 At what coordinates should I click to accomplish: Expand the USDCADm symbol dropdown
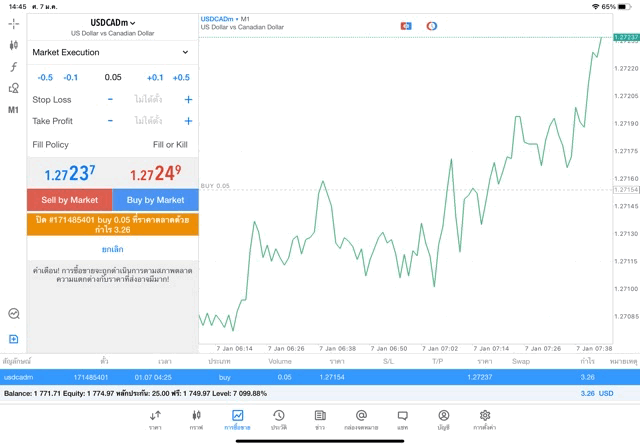(113, 22)
